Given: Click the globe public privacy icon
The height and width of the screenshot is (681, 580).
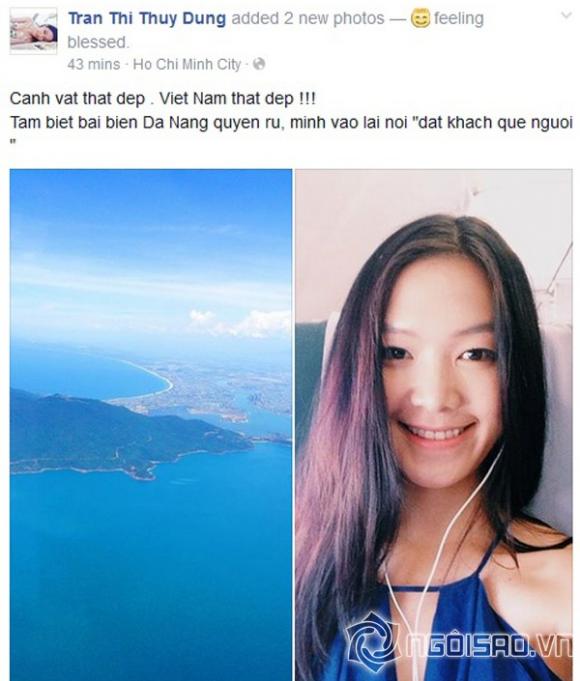Looking at the screenshot, I should (x=259, y=64).
